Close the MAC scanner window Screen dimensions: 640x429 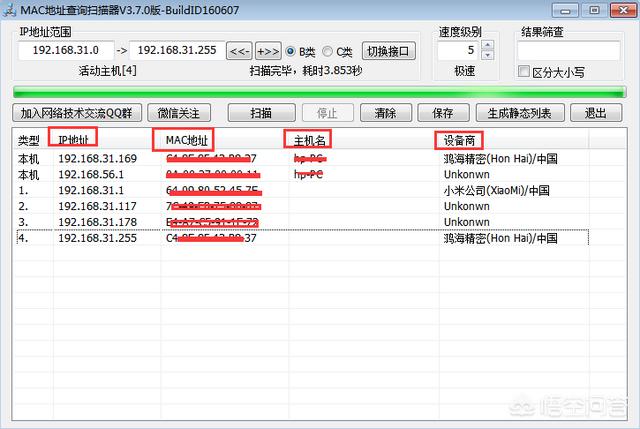coord(623,10)
